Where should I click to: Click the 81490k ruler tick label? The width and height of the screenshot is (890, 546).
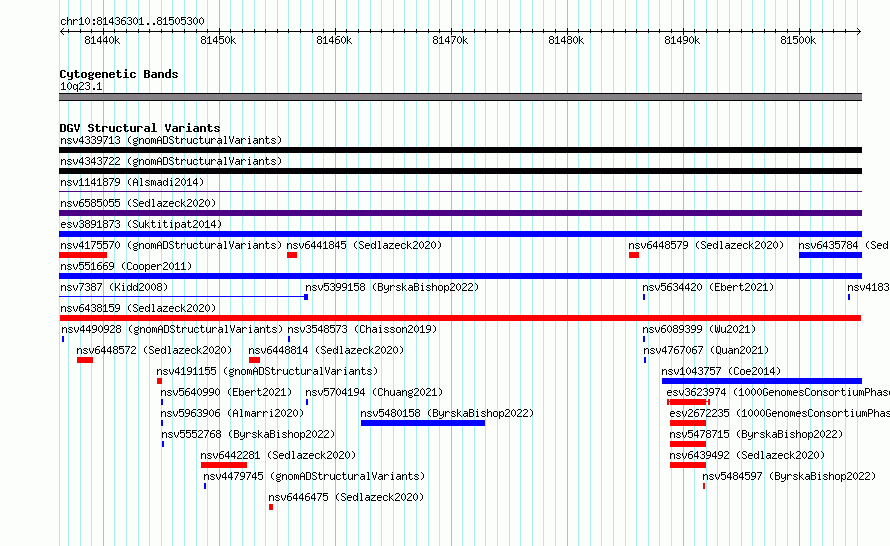(682, 40)
